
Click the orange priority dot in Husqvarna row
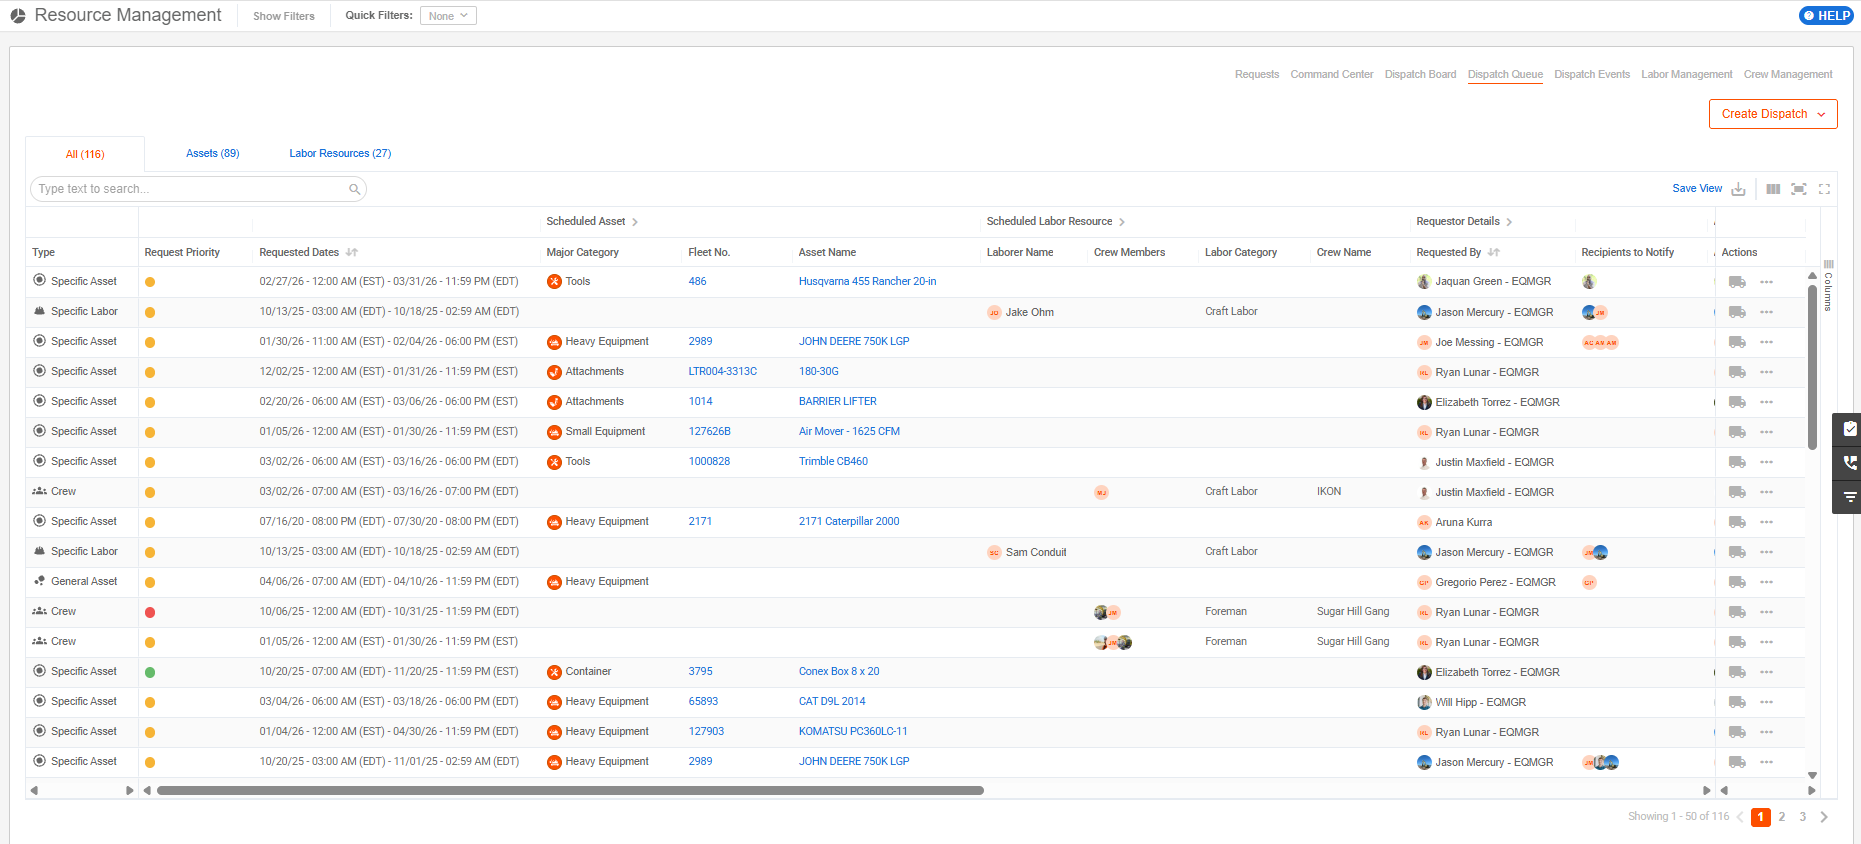[x=150, y=282]
